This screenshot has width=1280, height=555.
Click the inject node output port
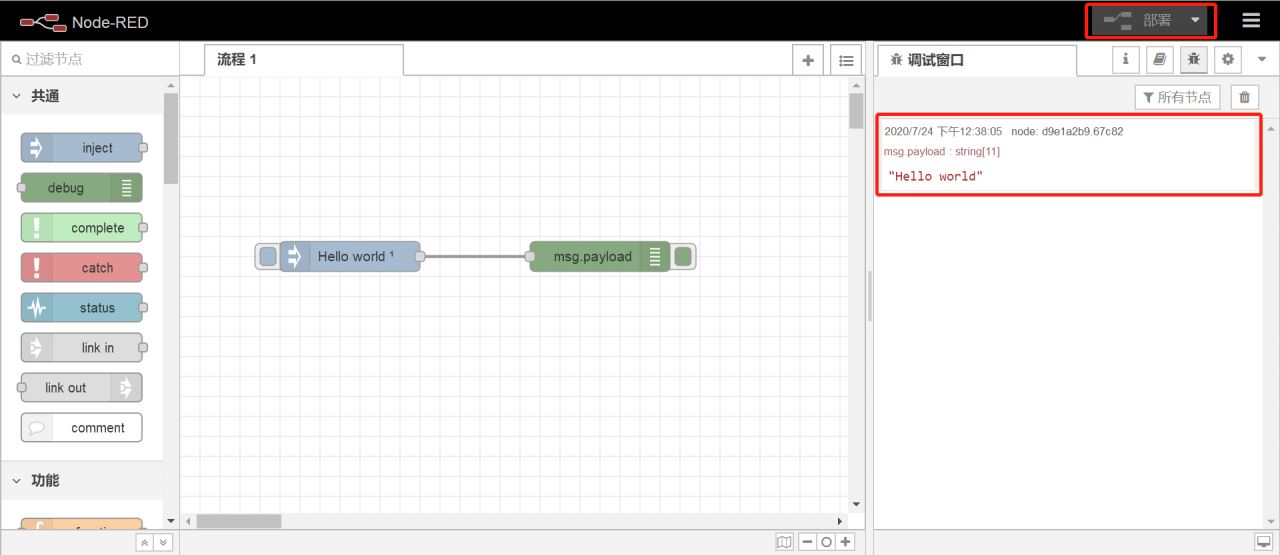pyautogui.click(x=420, y=257)
